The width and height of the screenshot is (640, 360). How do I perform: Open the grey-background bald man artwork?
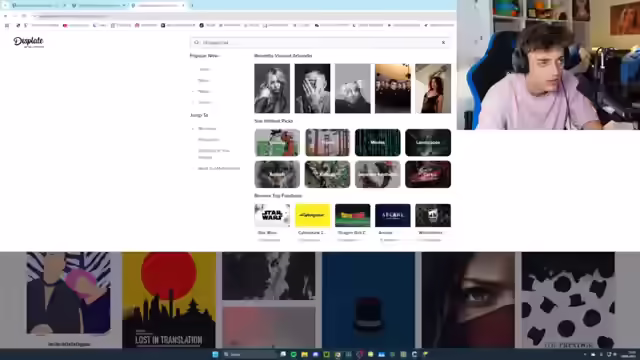(x=353, y=88)
